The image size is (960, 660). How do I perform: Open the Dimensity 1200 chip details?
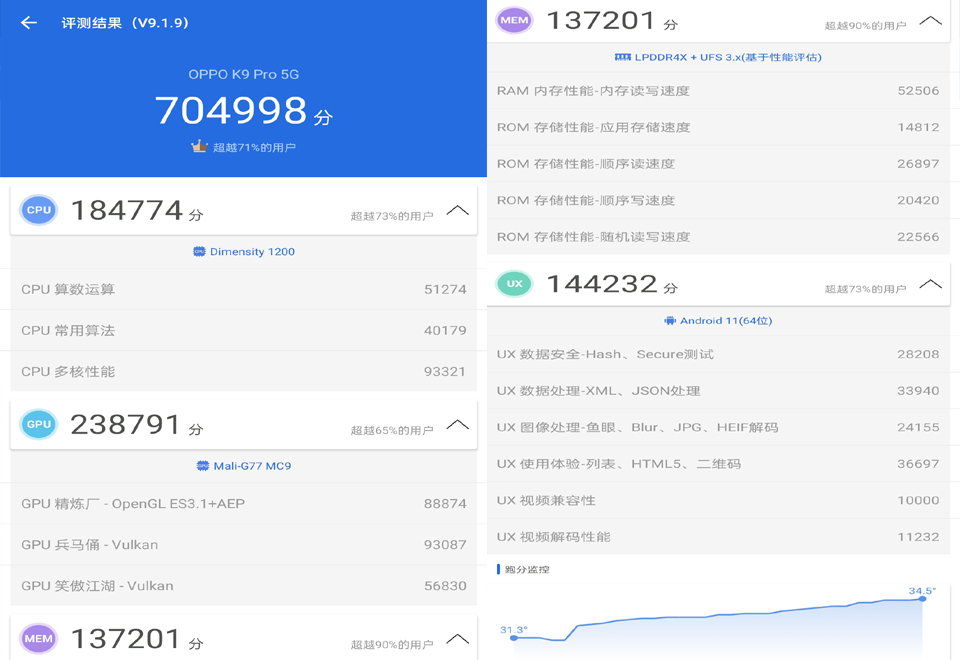(x=243, y=252)
